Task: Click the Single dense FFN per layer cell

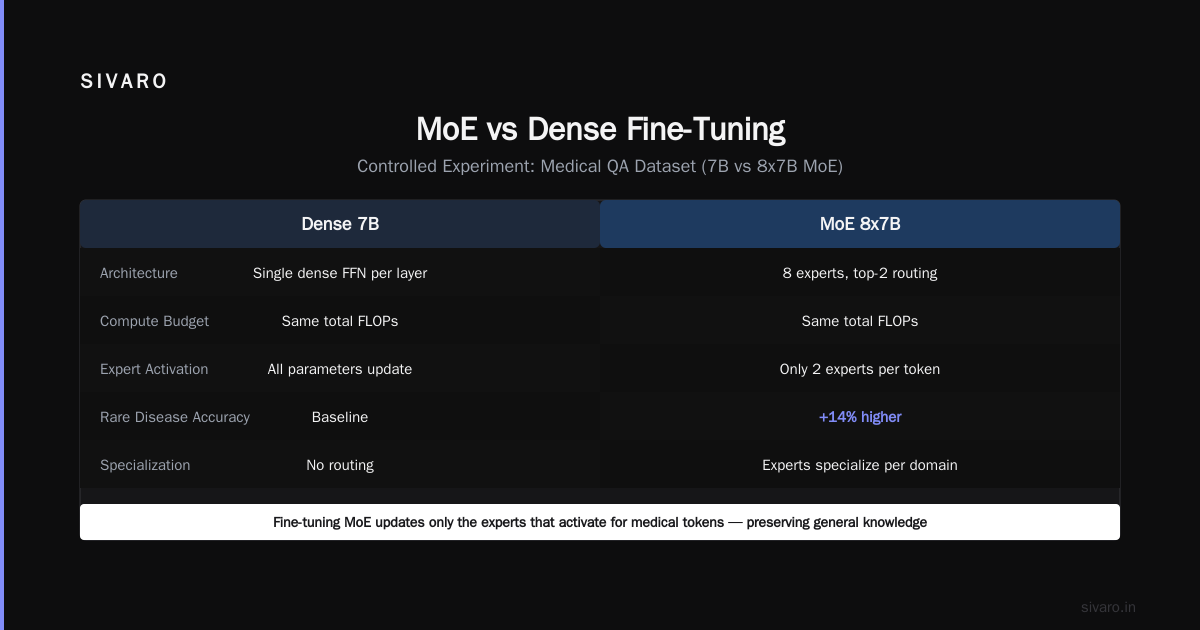Action: [340, 273]
